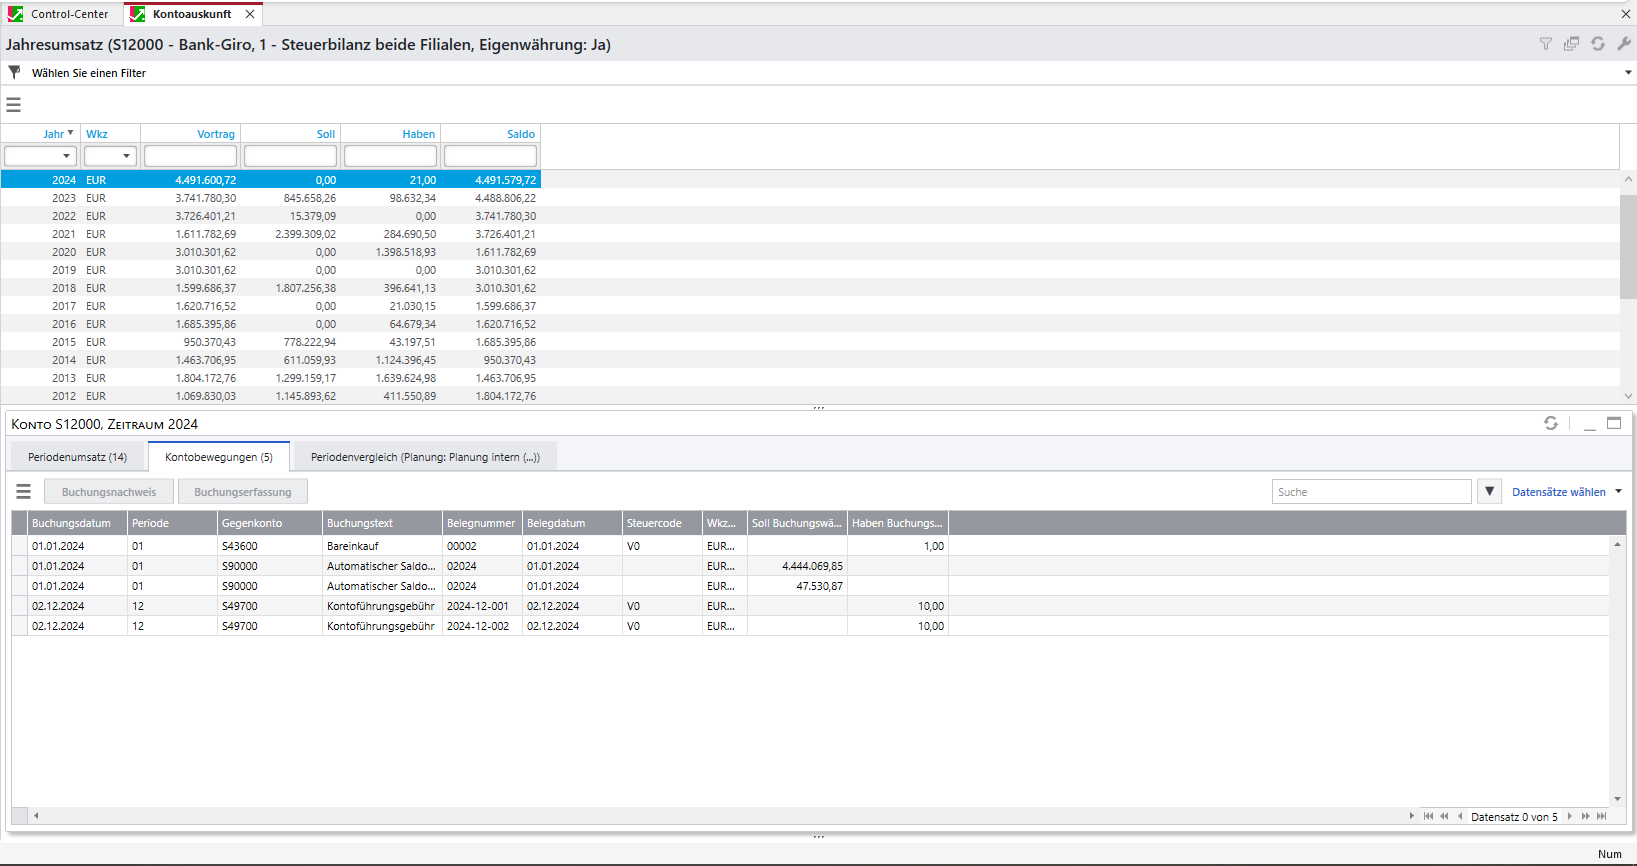Refresh the Jahresumsatz view via top refresh icon
This screenshot has width=1637, height=866.
(x=1598, y=44)
